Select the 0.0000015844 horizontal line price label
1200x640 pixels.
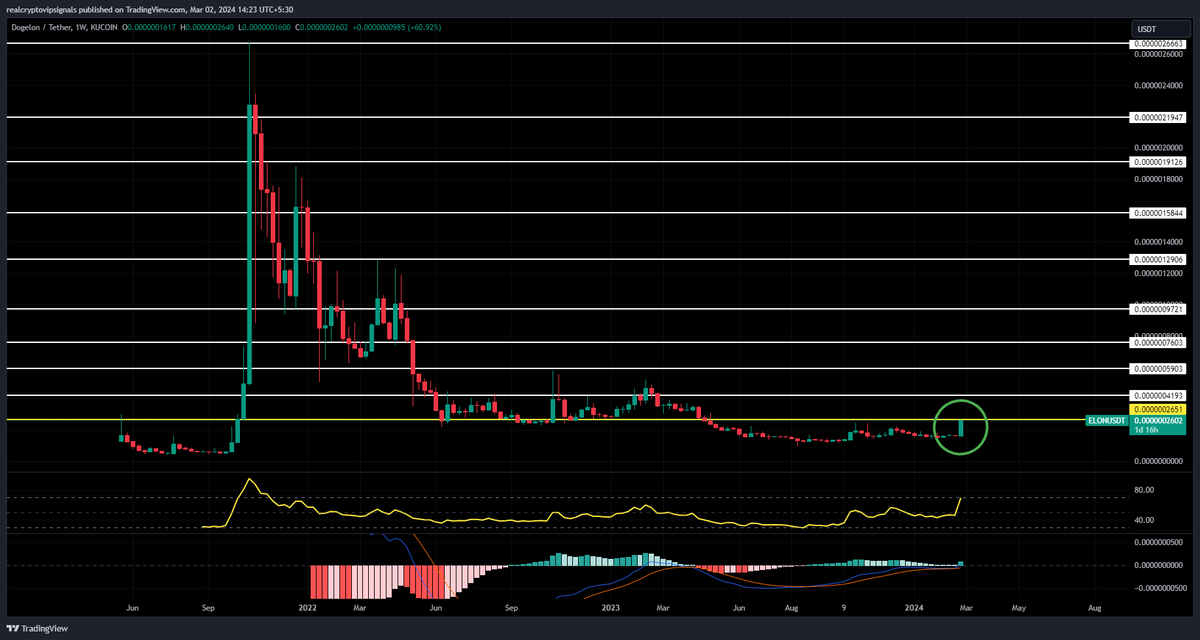(1158, 213)
